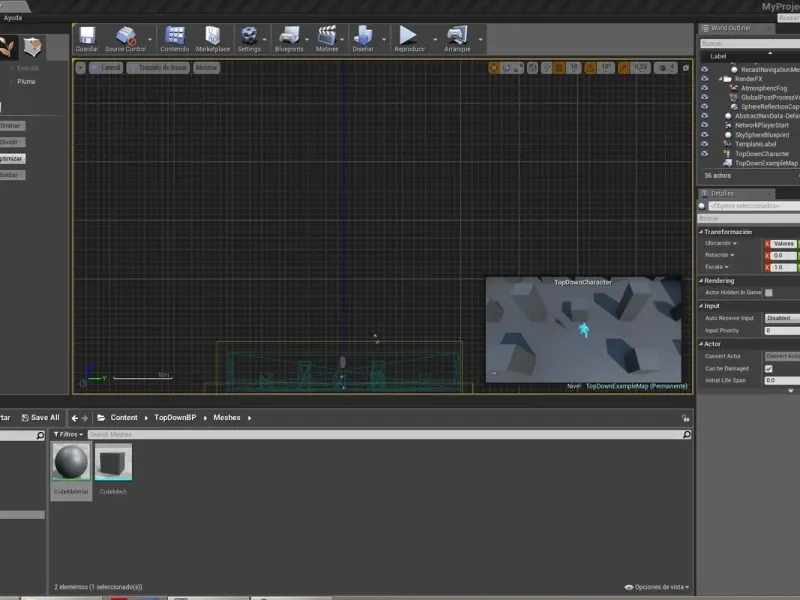Open camera speed 4 setting

pos(666,67)
